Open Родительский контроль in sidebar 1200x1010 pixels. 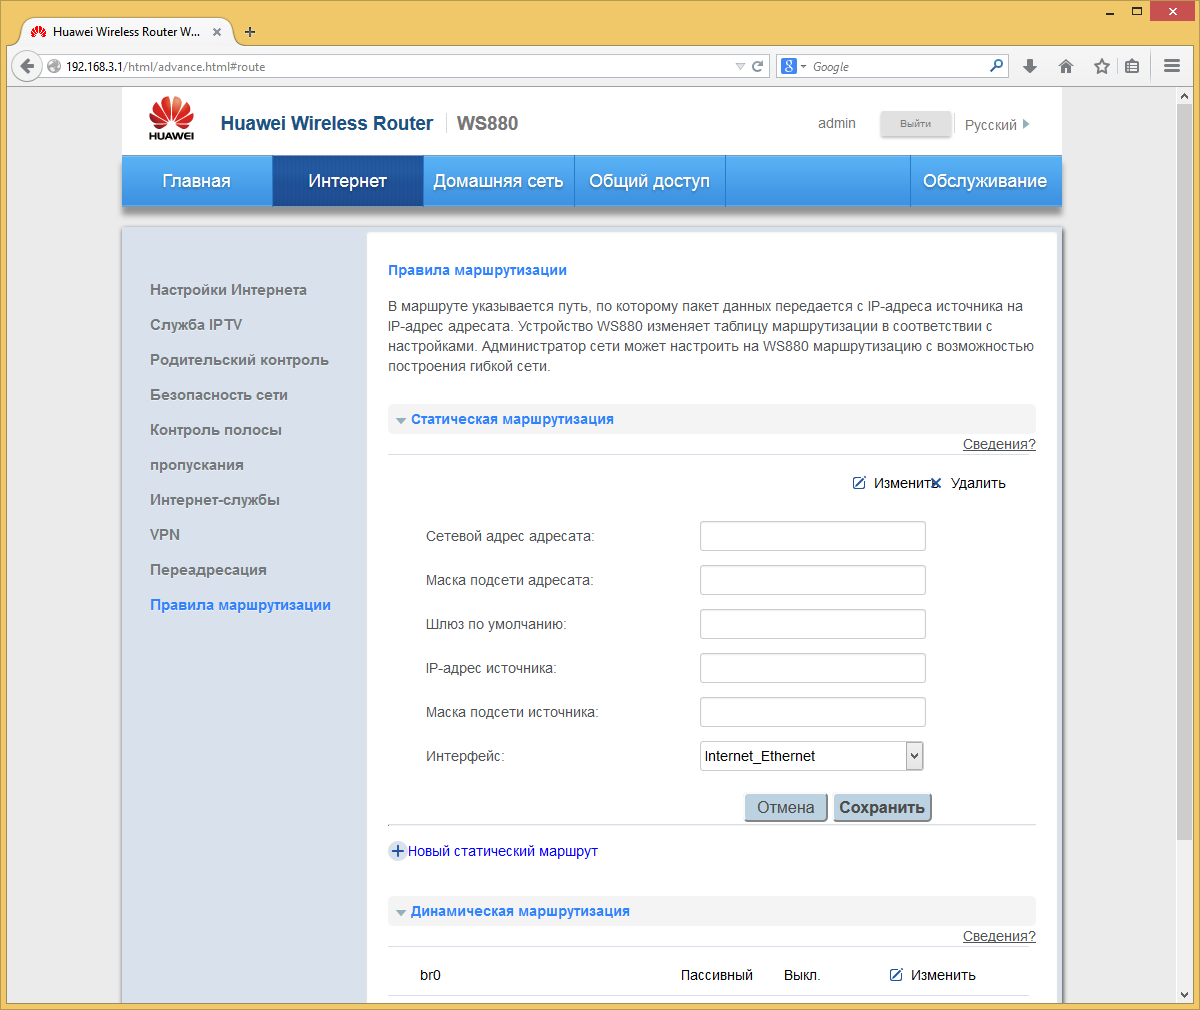point(239,360)
